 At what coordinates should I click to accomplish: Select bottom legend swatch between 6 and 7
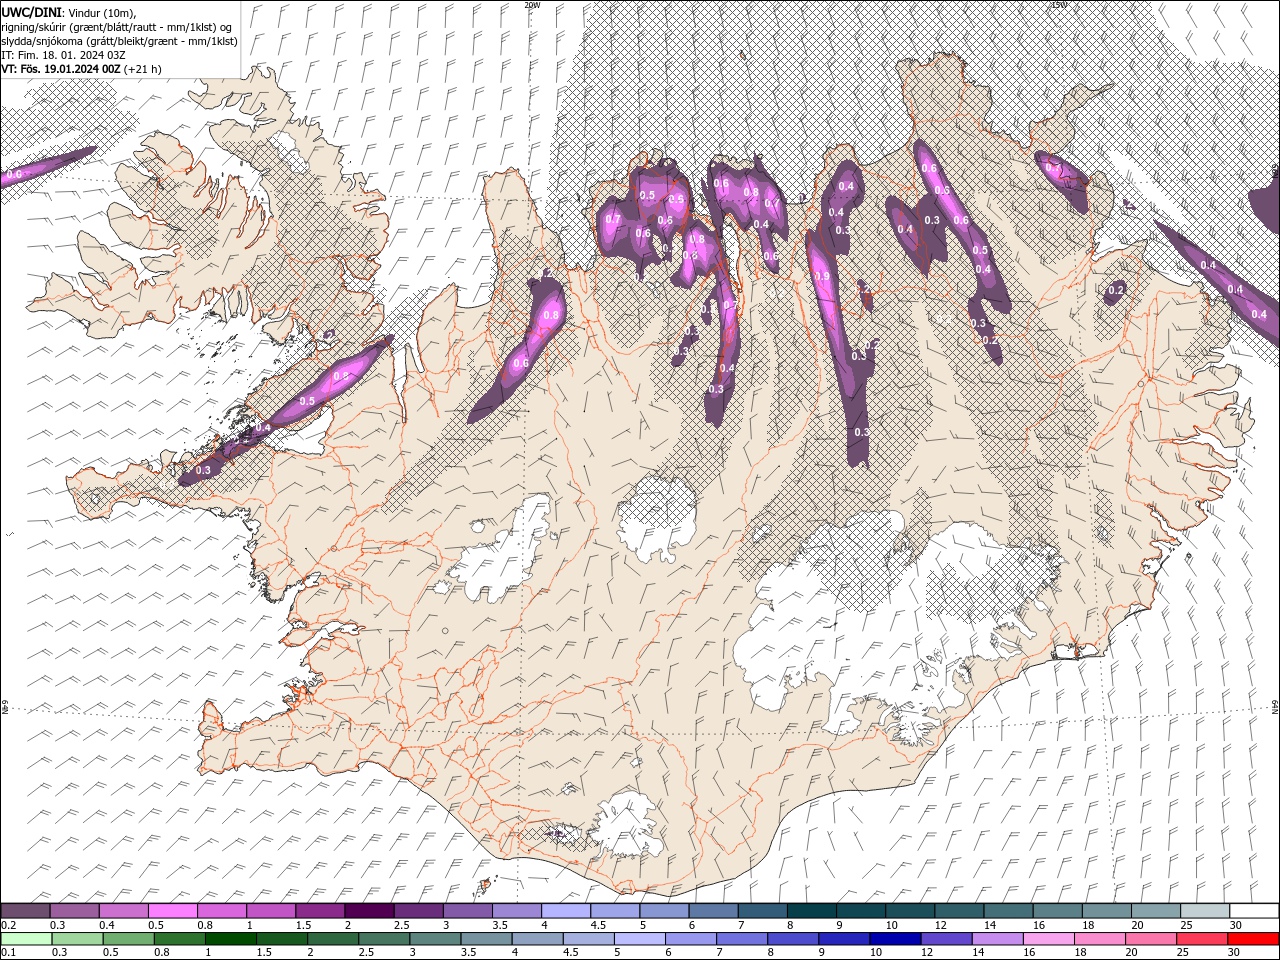click(x=691, y=939)
